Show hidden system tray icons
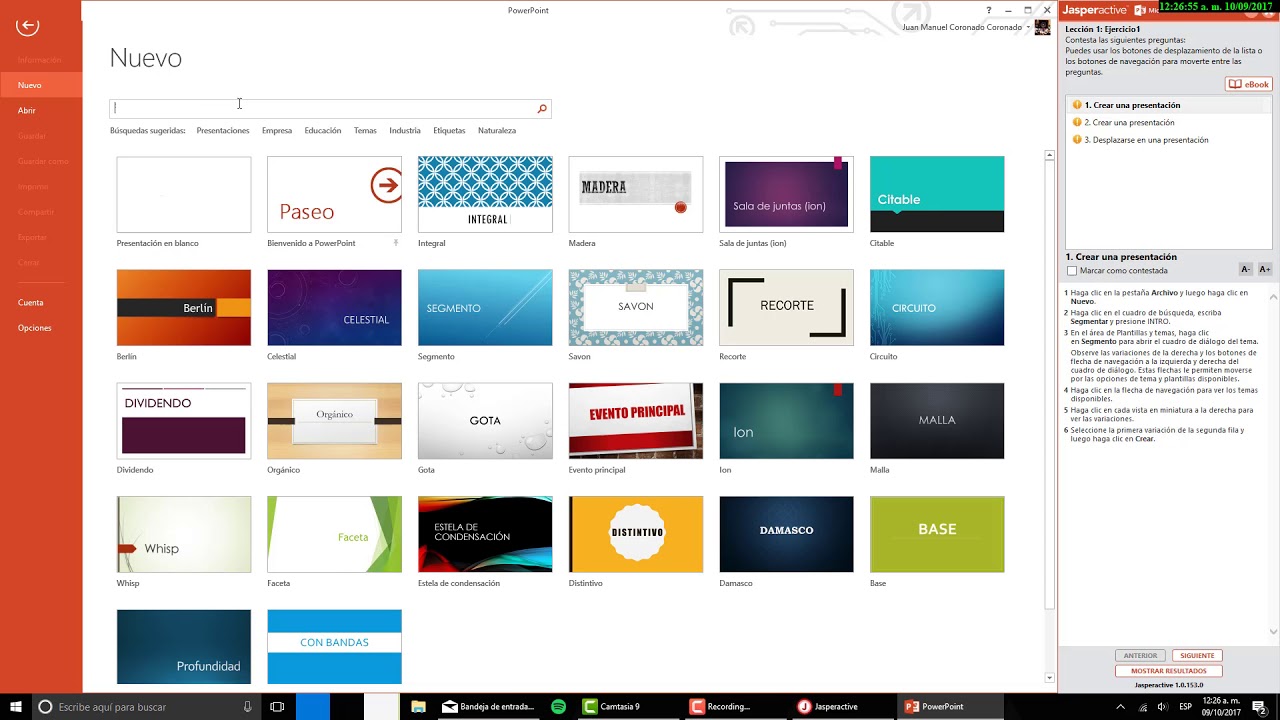 pyautogui.click(x=1121, y=707)
